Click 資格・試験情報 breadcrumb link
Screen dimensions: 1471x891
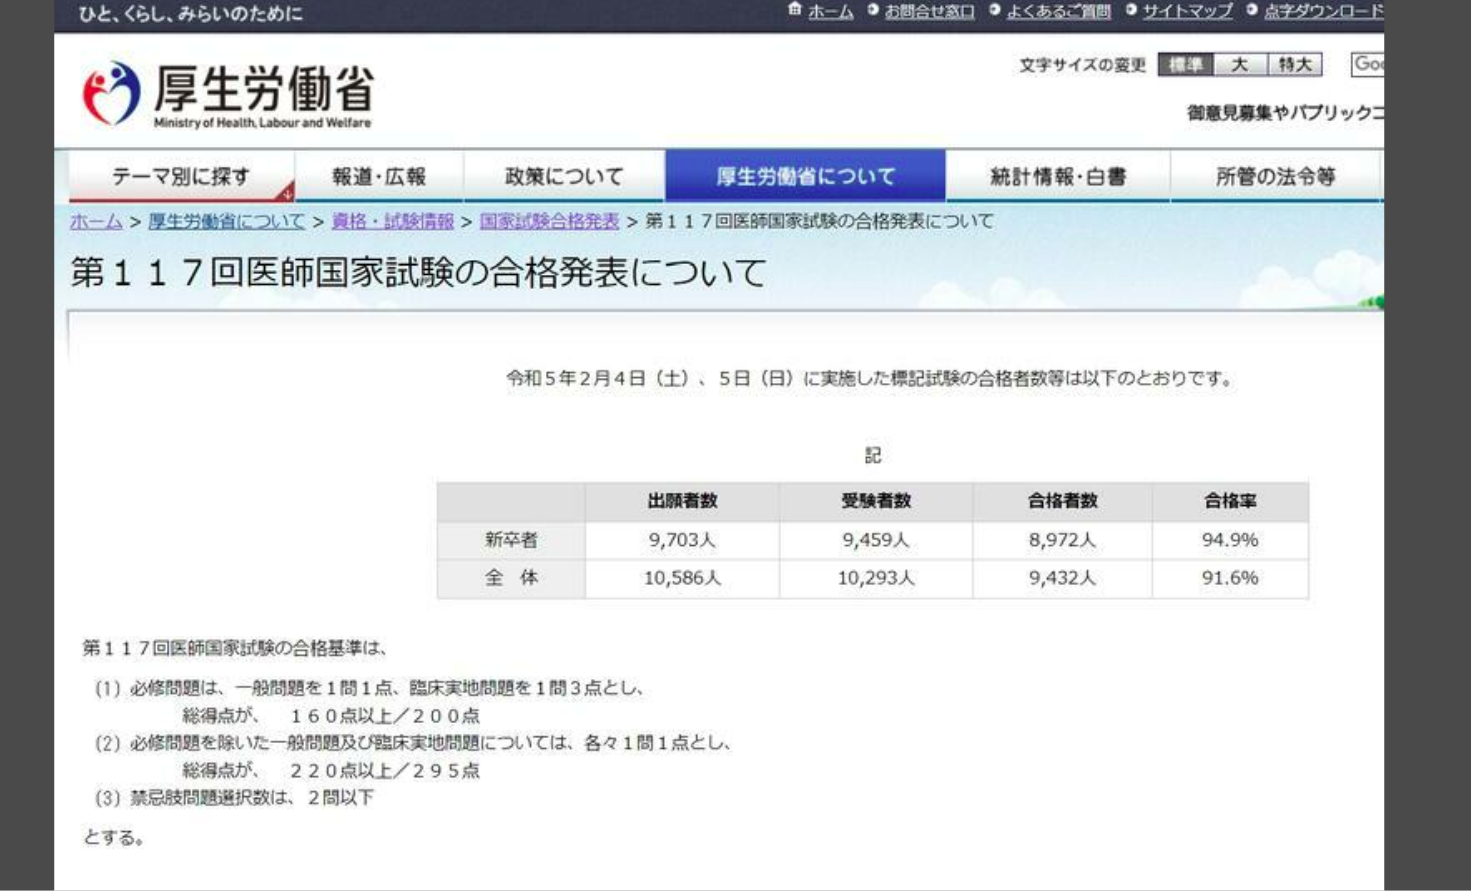coord(392,222)
